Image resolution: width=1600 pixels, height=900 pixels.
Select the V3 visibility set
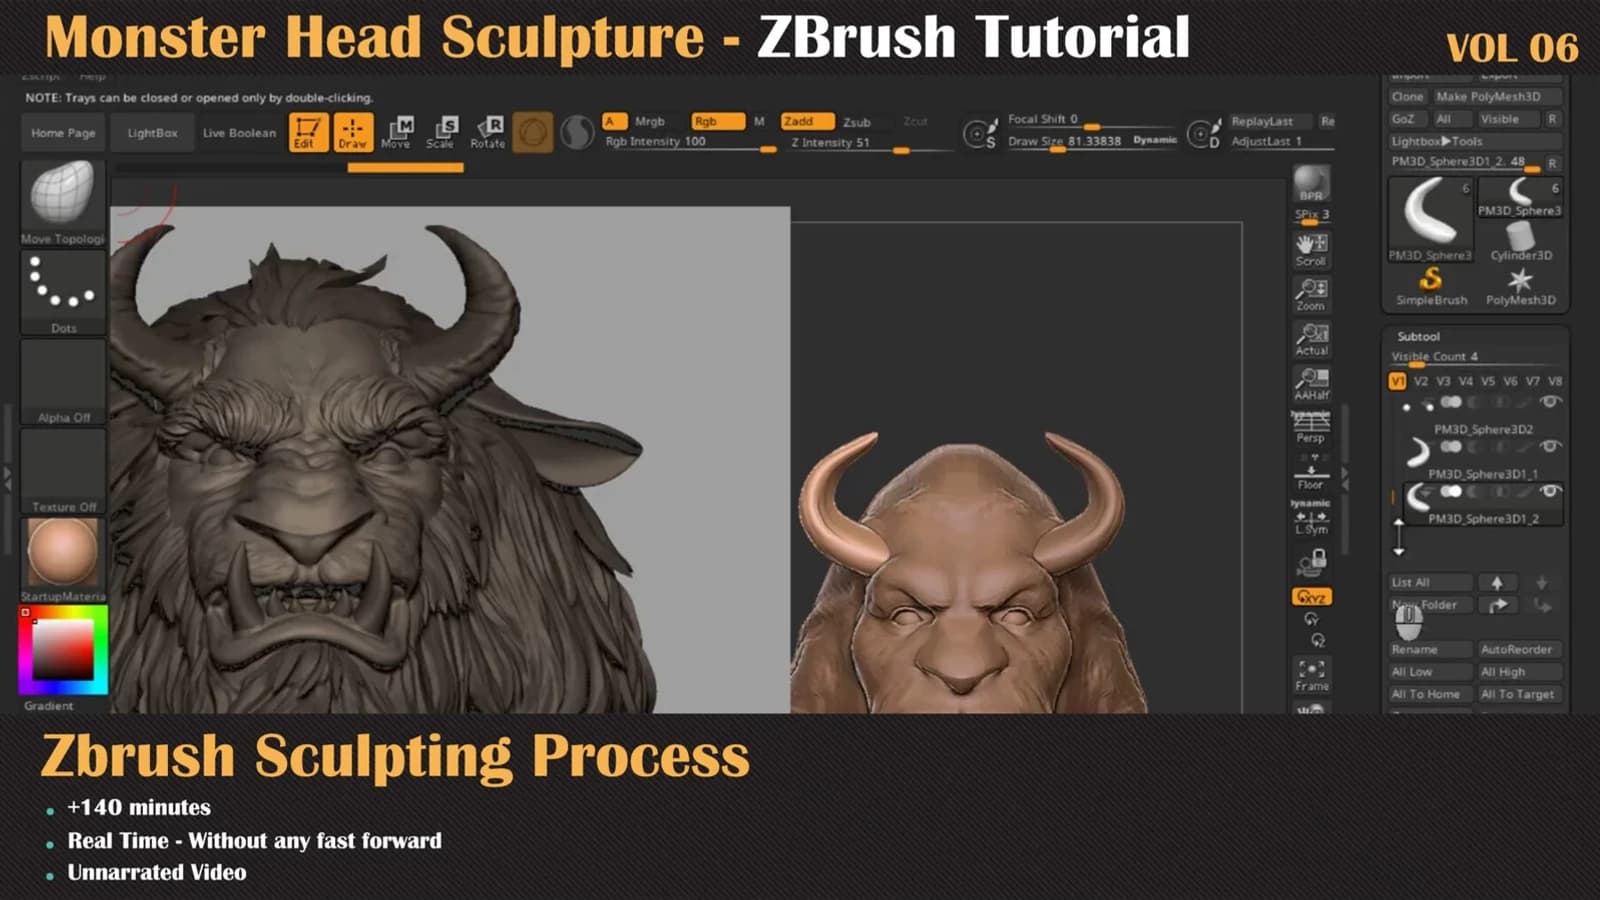pyautogui.click(x=1443, y=381)
